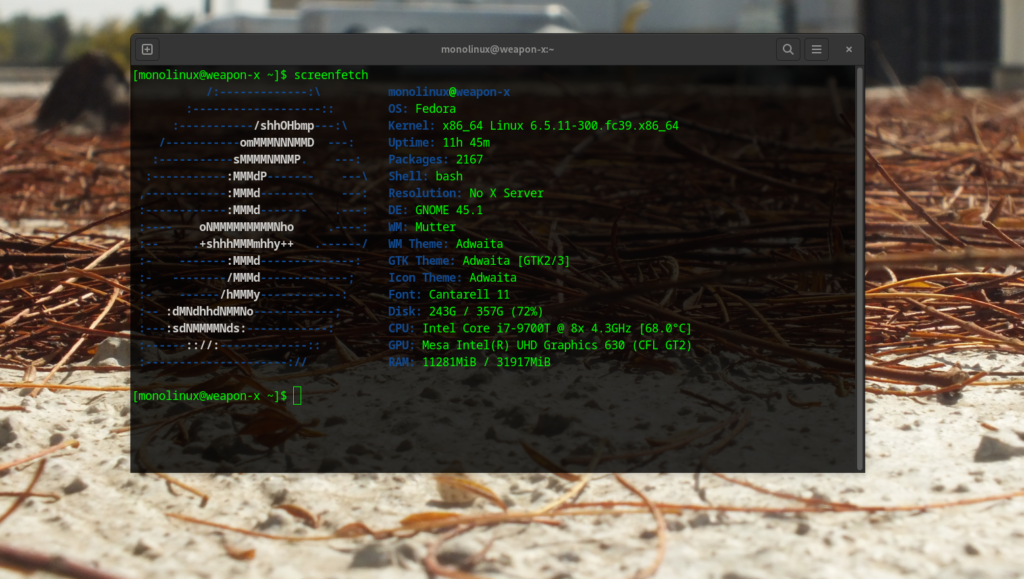Viewport: 1024px width, 579px height.
Task: Click the GPU: Mesa Intel UHD Graphics line
Action: 540,345
